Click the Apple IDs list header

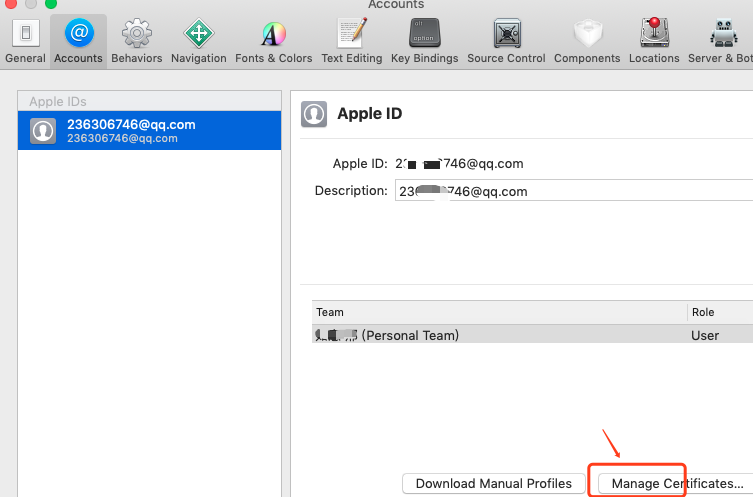click(149, 101)
